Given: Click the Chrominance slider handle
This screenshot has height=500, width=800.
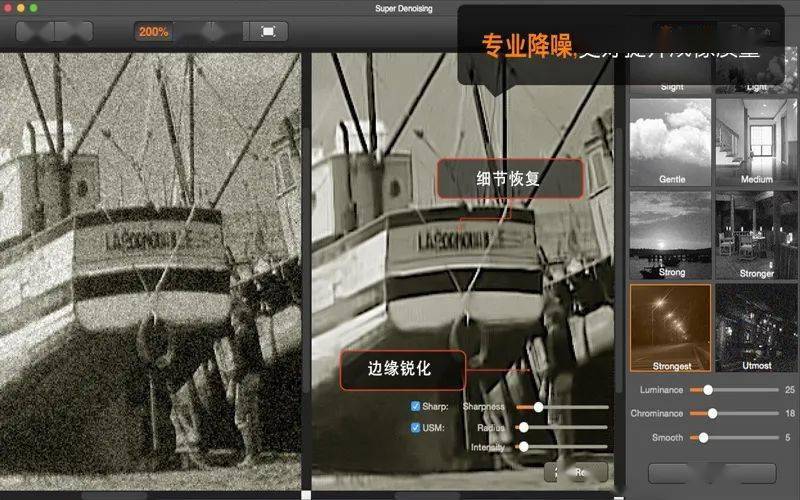Looking at the screenshot, I should point(712,413).
